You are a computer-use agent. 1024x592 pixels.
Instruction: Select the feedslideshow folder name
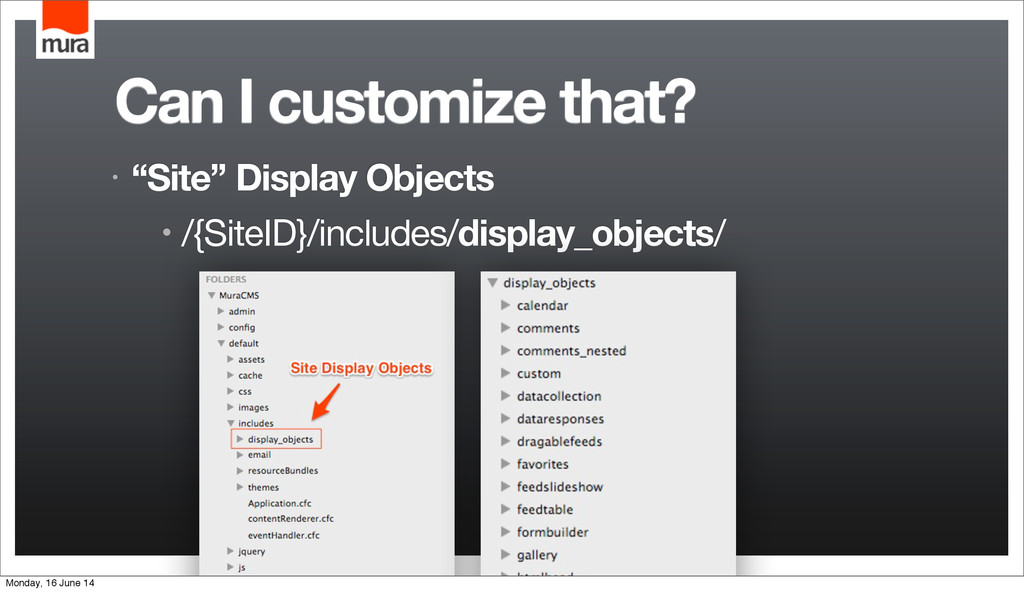tap(560, 487)
